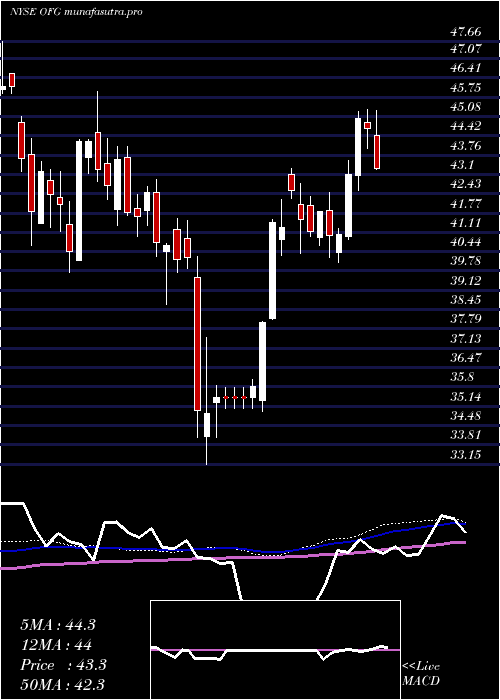The width and height of the screenshot is (500, 700).
Task: Select the 36.47 price level label
Action: point(466,358)
